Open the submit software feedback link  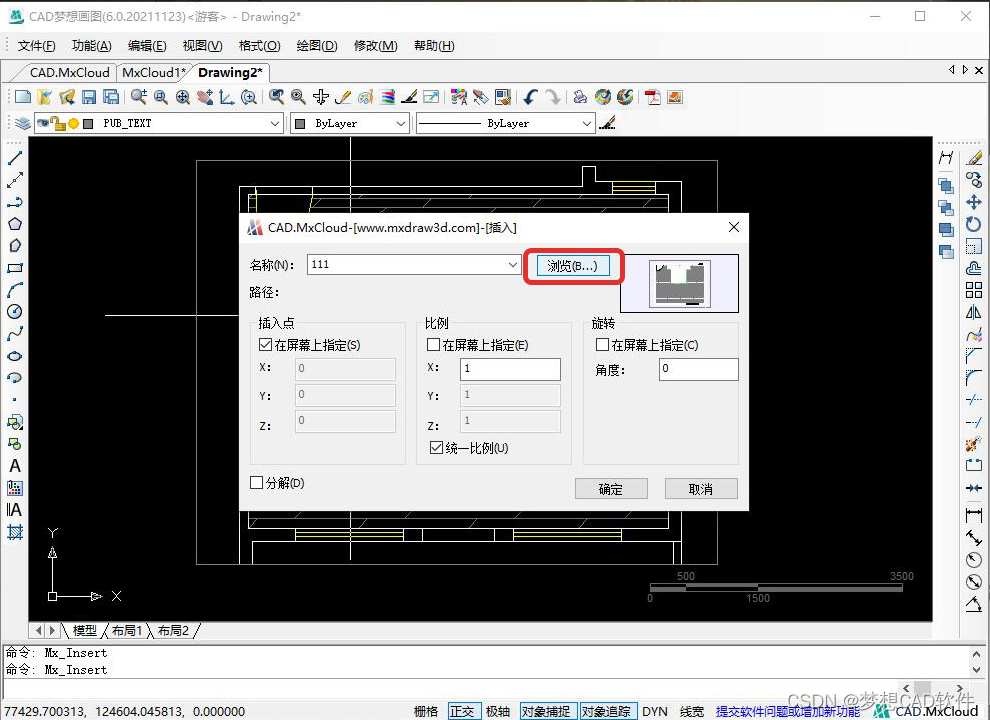point(787,711)
